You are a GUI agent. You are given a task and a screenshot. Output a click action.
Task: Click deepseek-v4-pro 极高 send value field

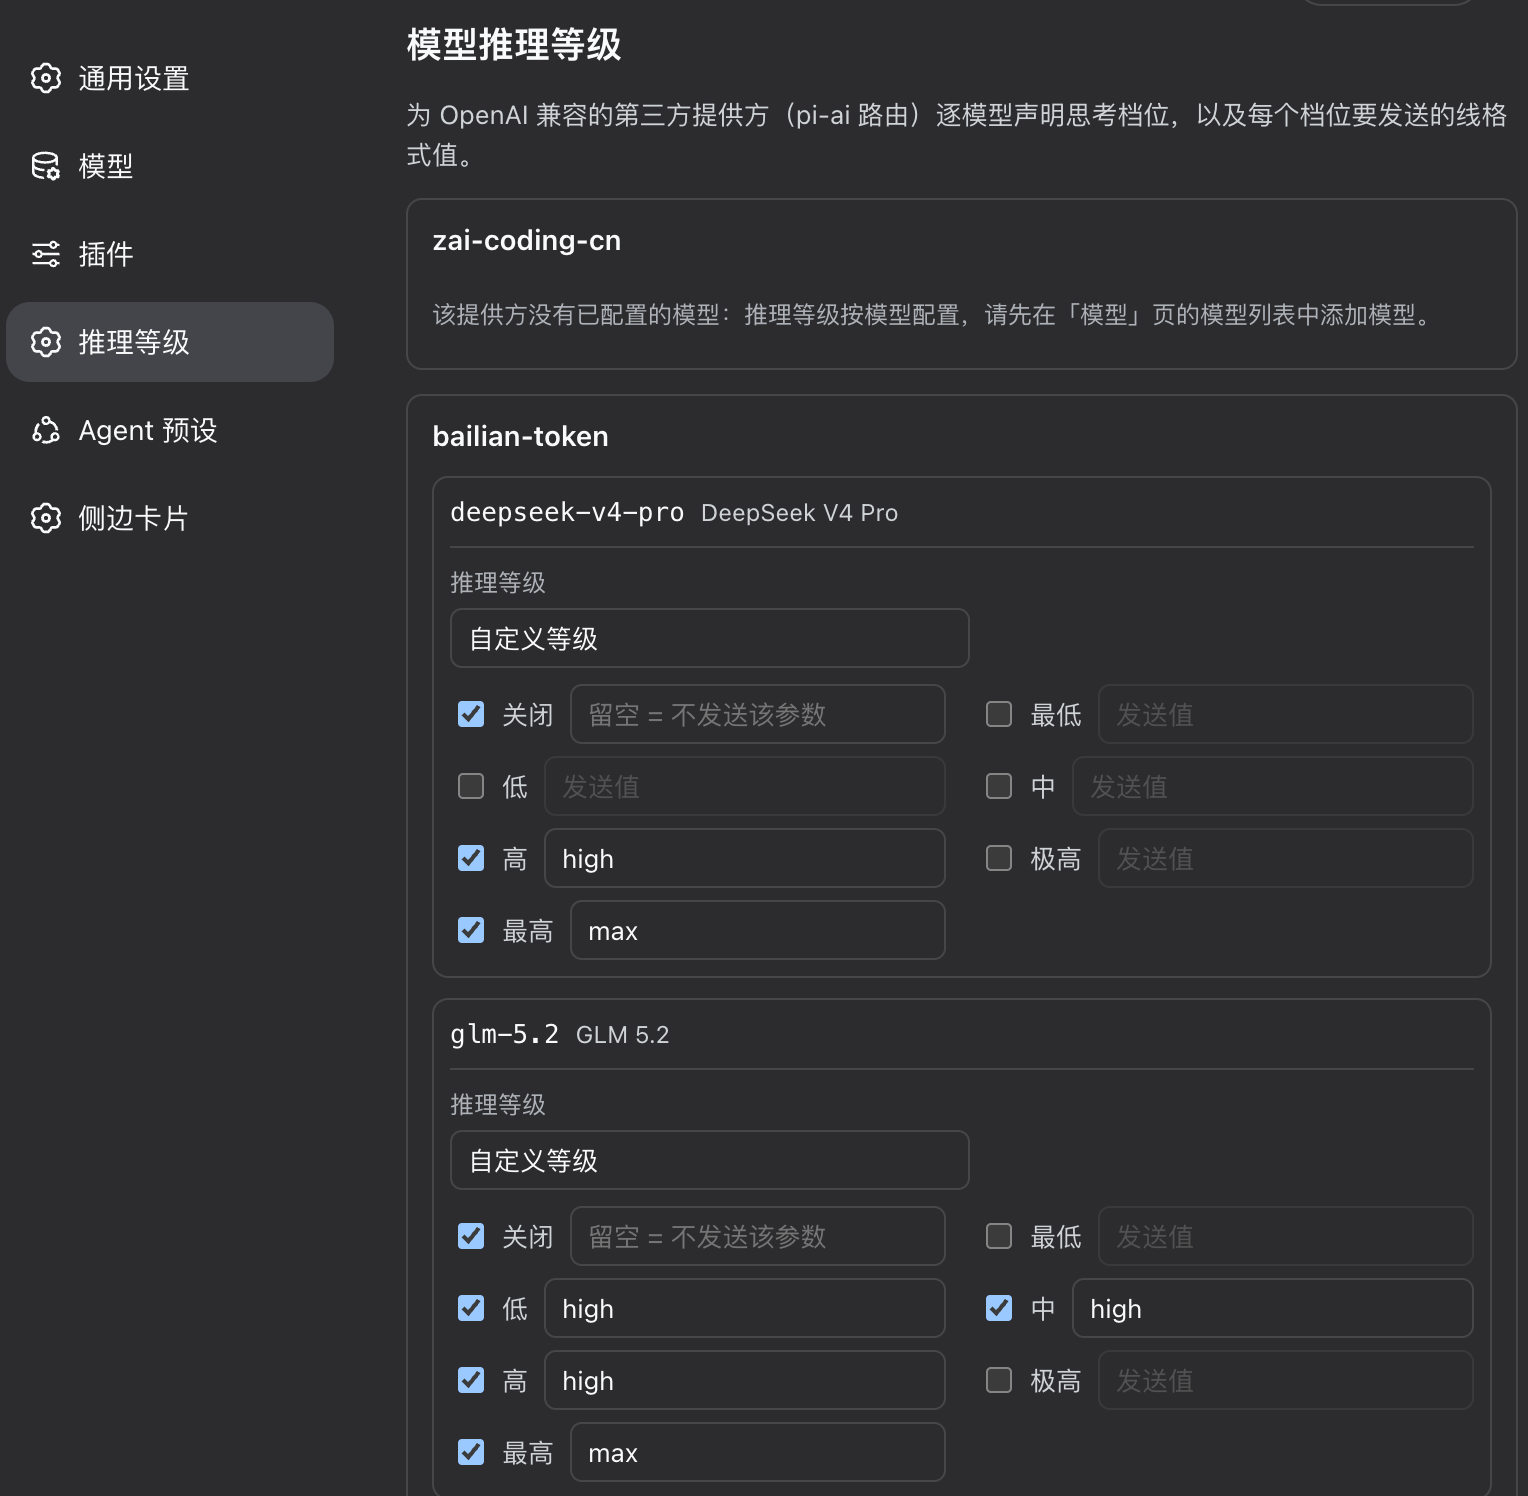1286,858
